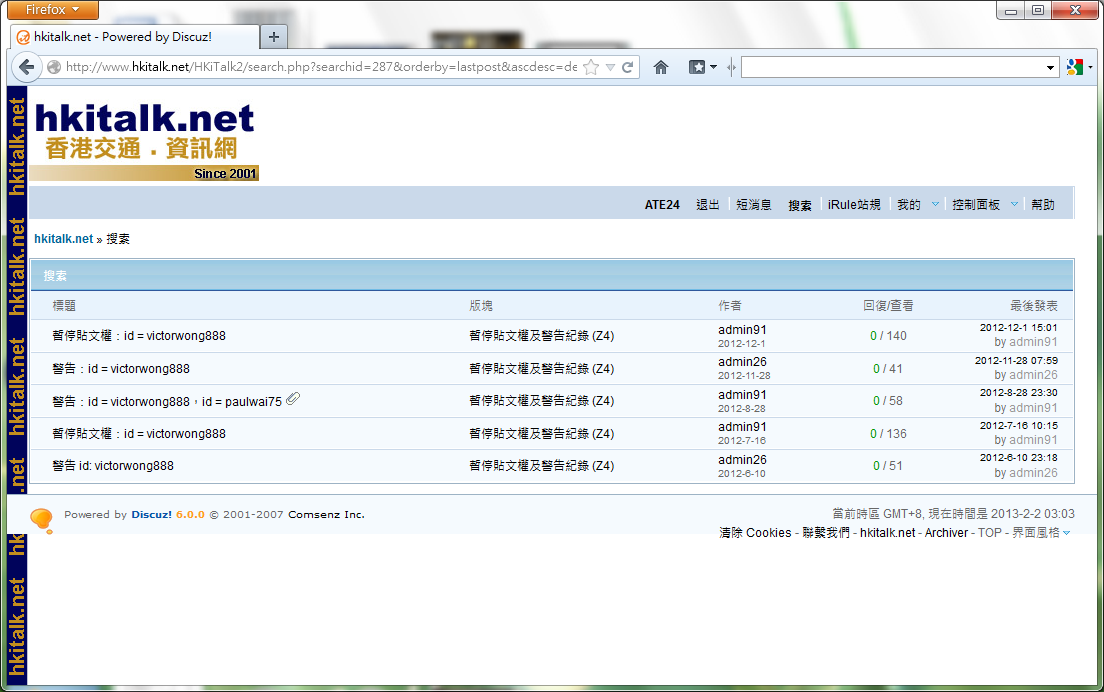Image resolution: width=1104 pixels, height=692 pixels.
Task: Open the URL history dropdown arrow
Action: pos(610,67)
